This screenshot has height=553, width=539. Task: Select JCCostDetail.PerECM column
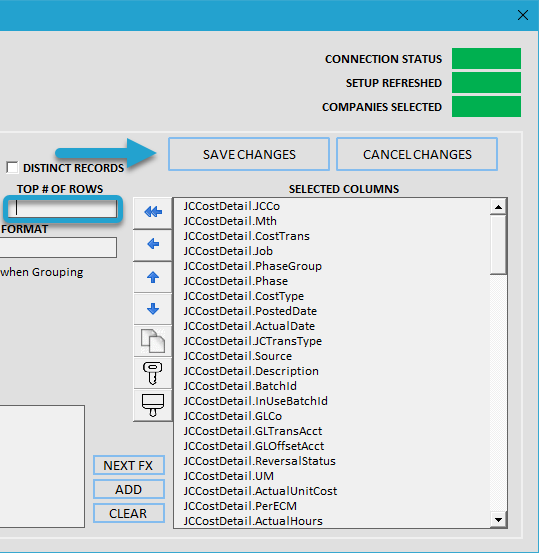240,506
